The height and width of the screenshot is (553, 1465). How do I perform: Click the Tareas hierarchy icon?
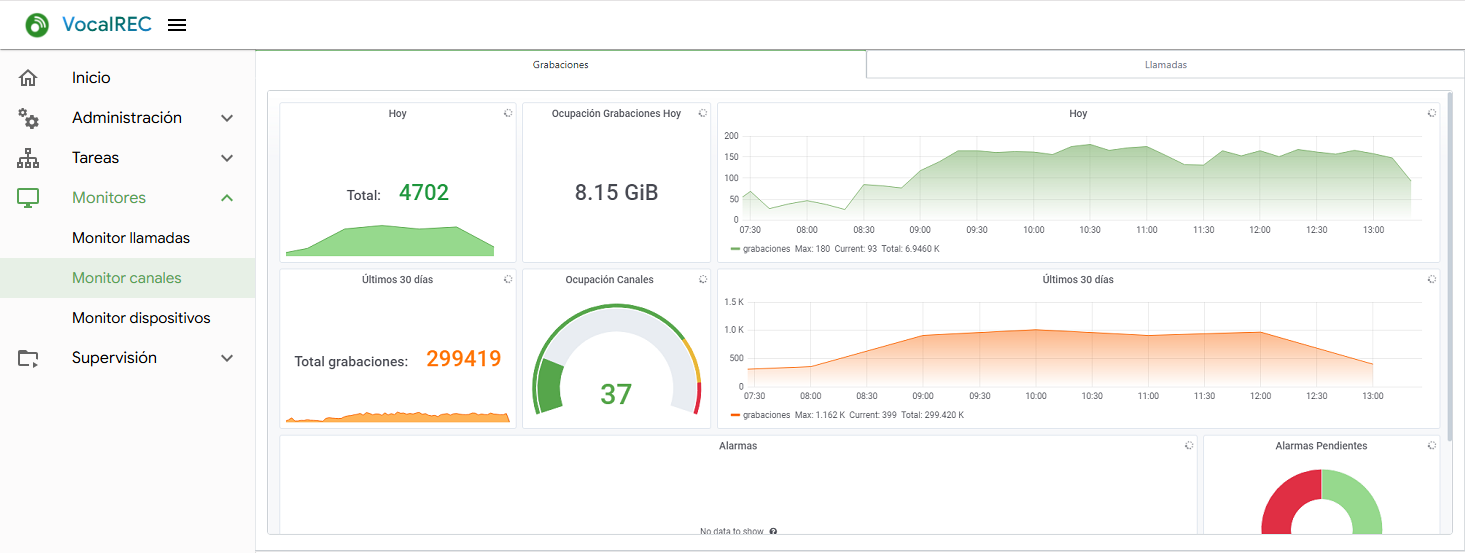click(x=28, y=158)
